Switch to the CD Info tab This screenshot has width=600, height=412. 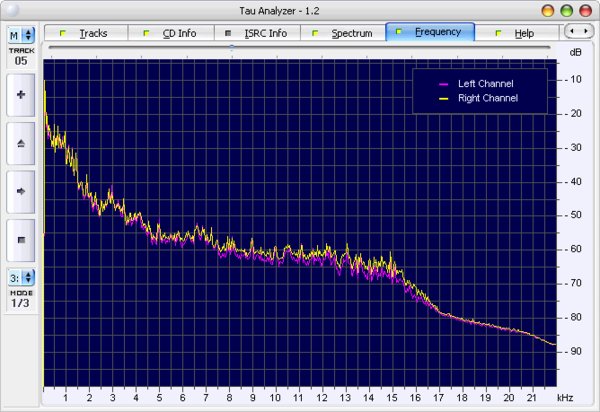click(x=171, y=33)
